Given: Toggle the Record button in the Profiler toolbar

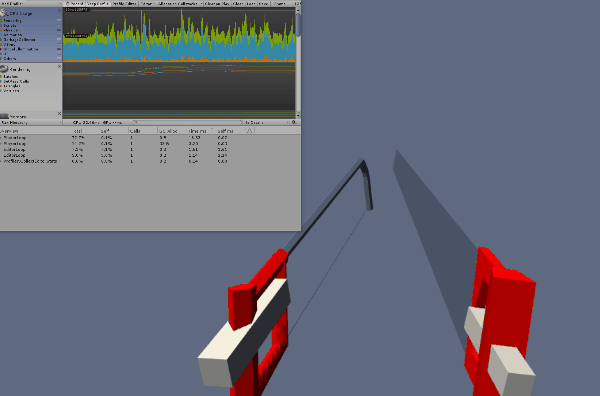Looking at the screenshot, I should (x=74, y=3).
